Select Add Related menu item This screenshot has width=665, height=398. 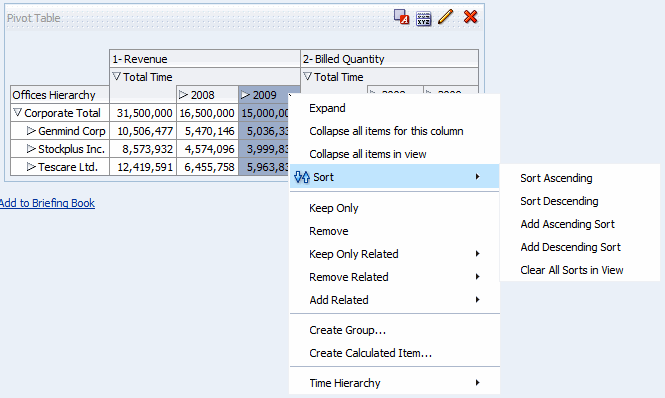coord(394,300)
